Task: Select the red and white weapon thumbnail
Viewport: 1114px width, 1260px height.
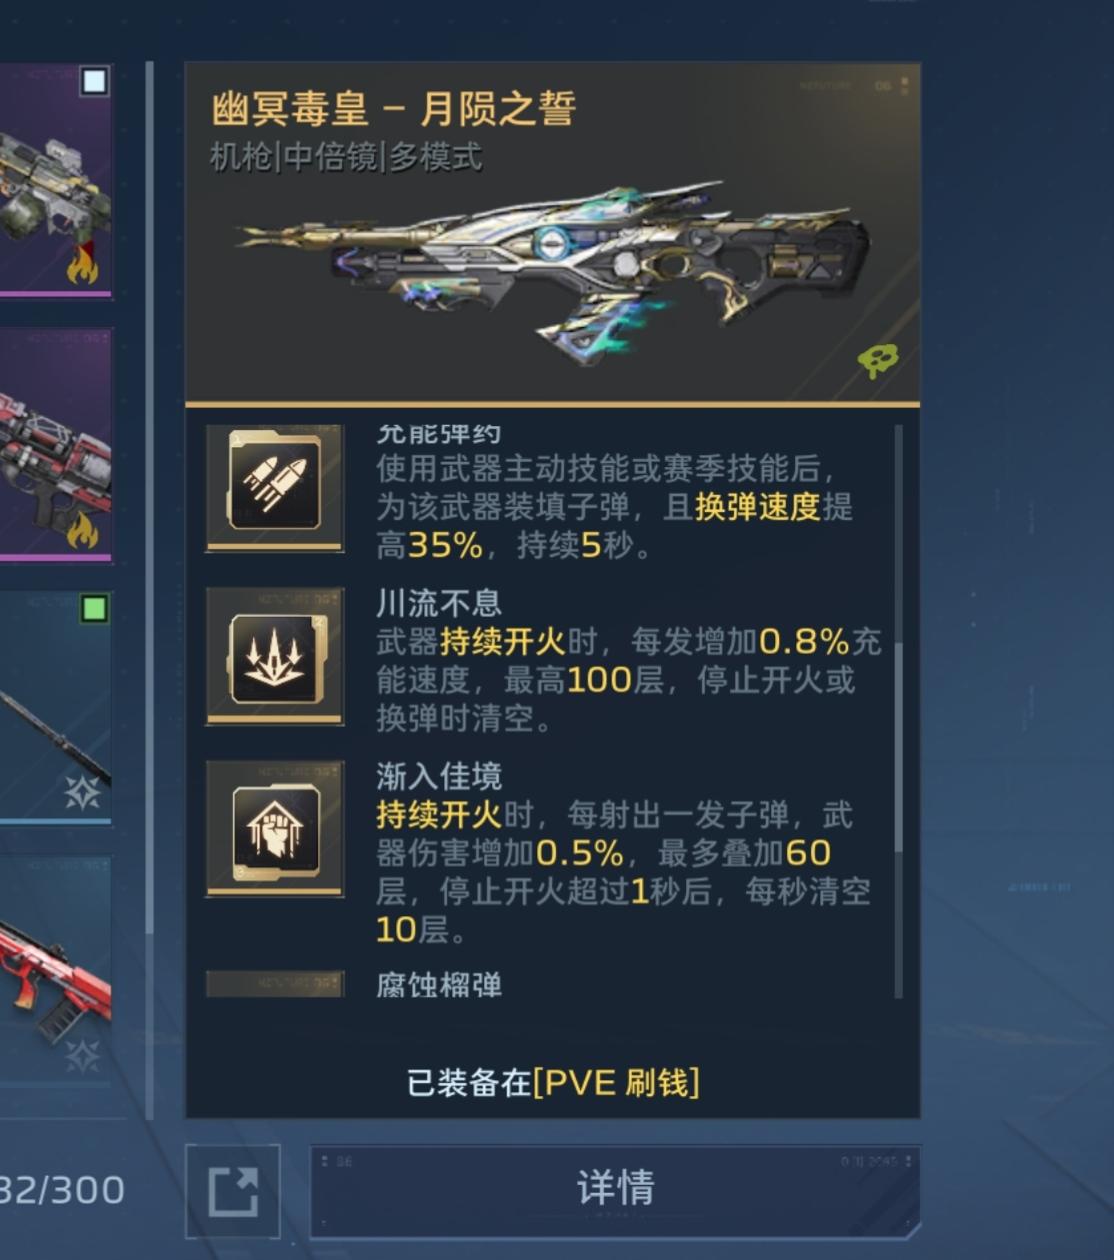Action: (x=55, y=445)
